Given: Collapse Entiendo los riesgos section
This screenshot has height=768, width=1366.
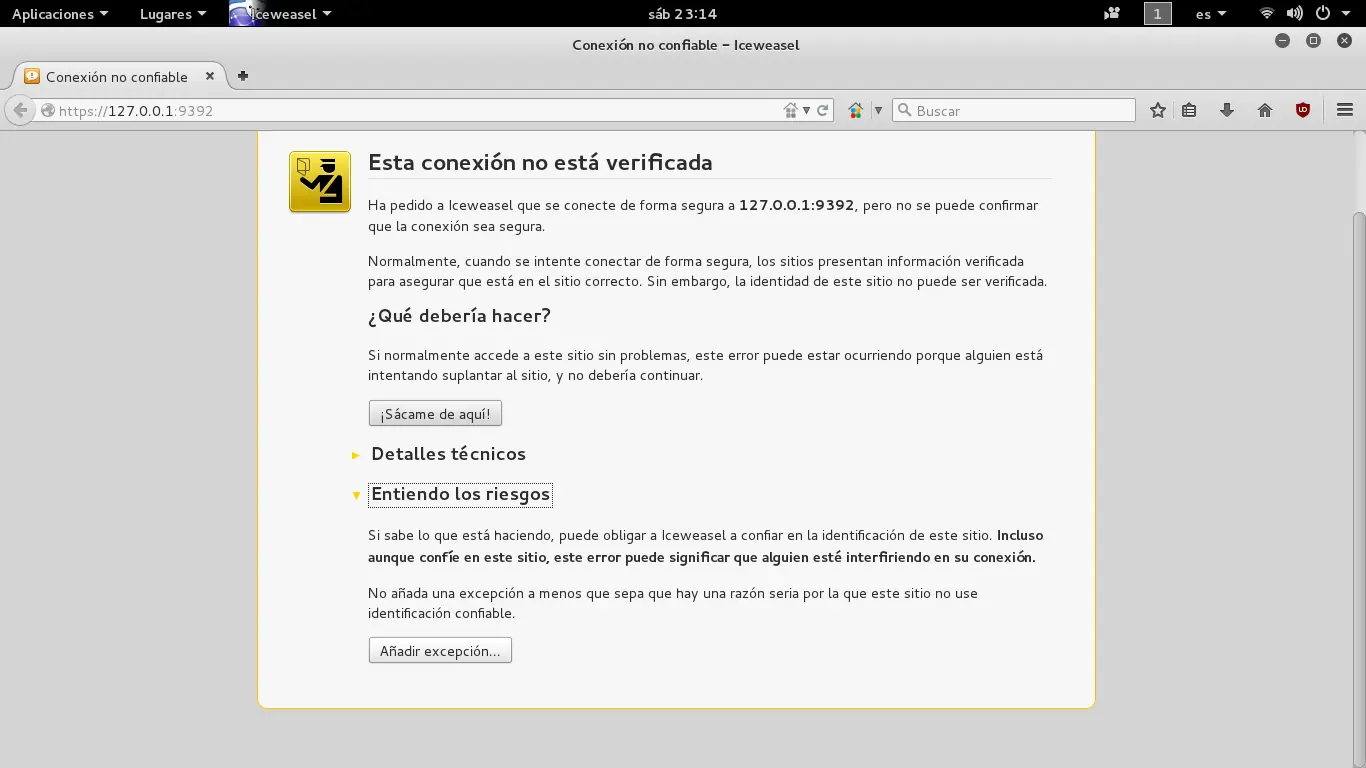Looking at the screenshot, I should point(460,494).
